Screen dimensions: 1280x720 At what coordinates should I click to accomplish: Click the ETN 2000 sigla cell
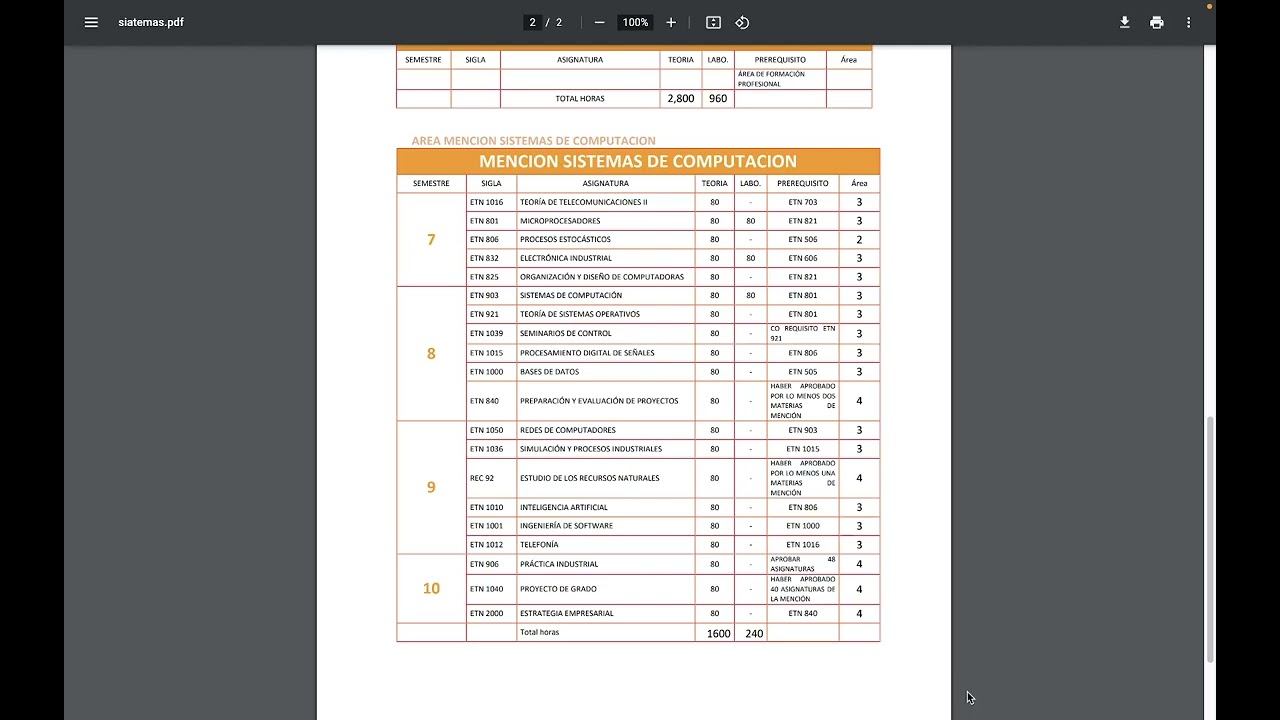pyautogui.click(x=491, y=613)
